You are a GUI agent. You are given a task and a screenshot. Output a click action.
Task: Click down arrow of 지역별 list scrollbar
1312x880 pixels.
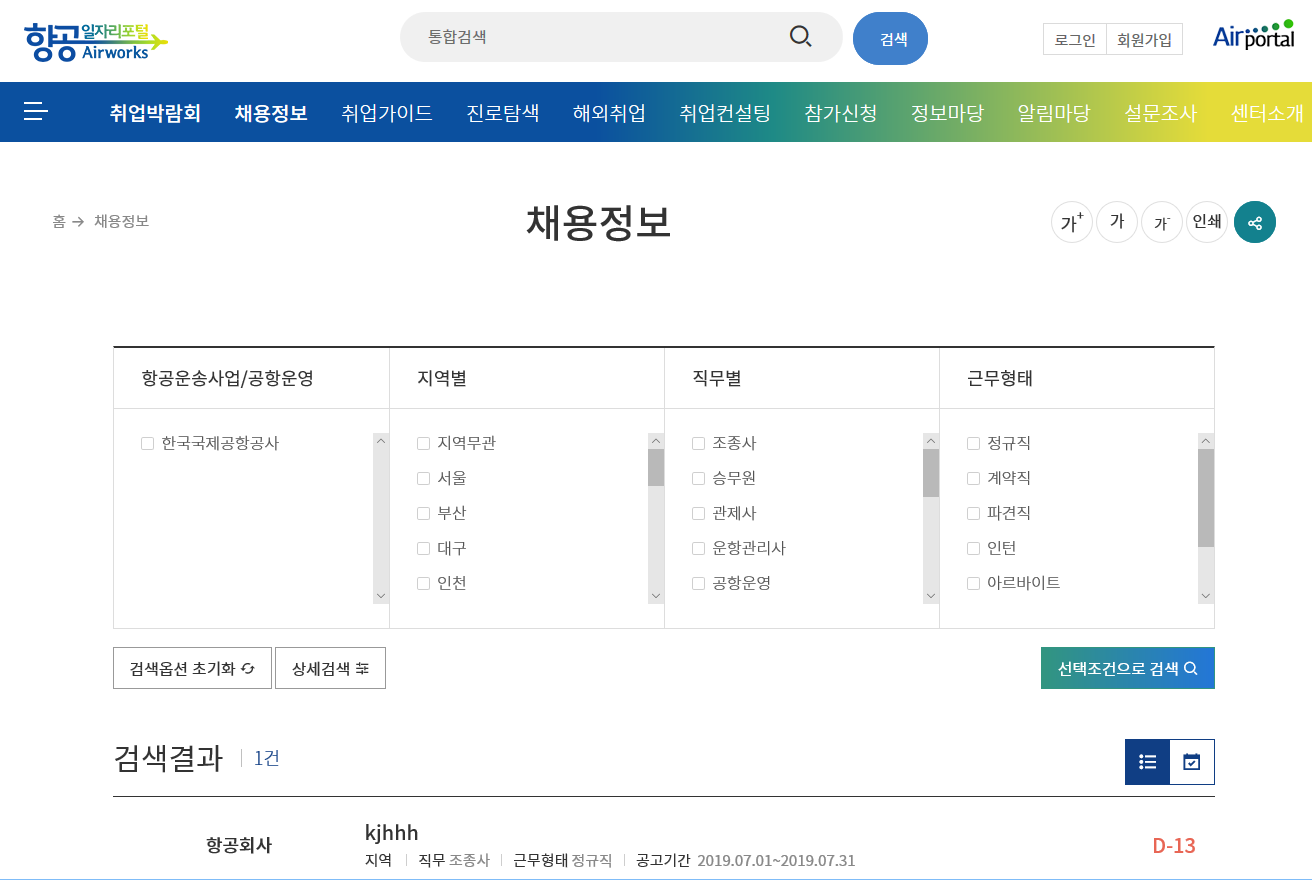[x=656, y=595]
